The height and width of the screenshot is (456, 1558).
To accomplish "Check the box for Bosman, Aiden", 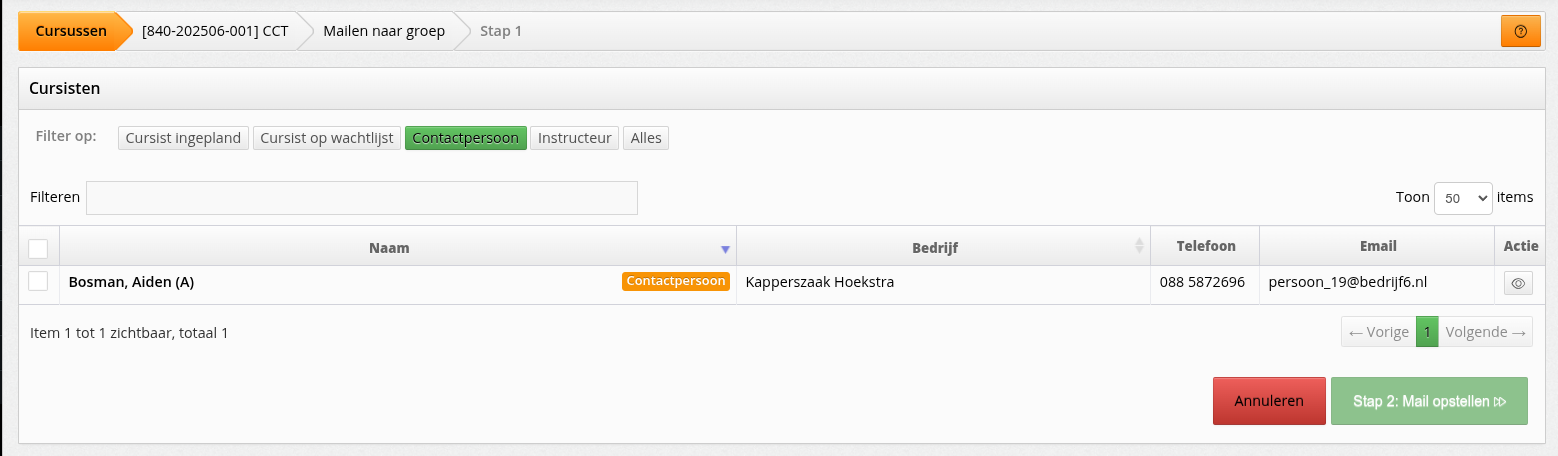I will click(38, 282).
